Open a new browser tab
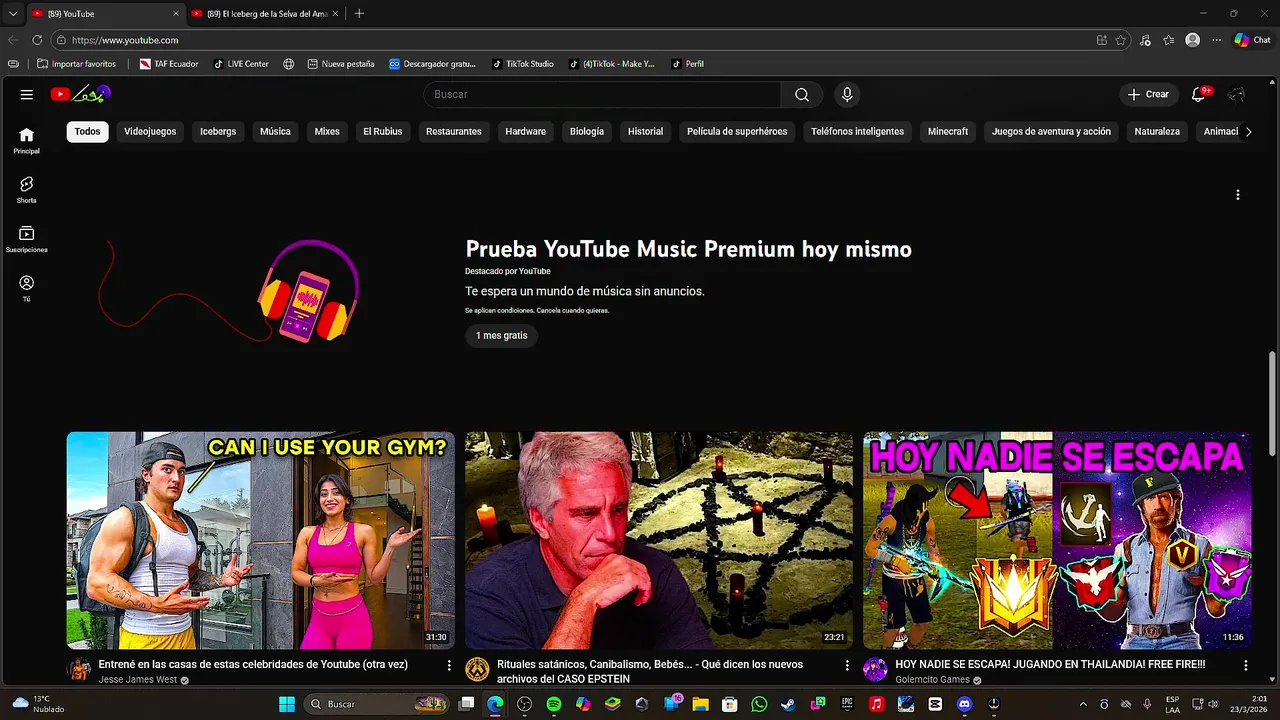This screenshot has width=1280, height=720. pos(359,14)
